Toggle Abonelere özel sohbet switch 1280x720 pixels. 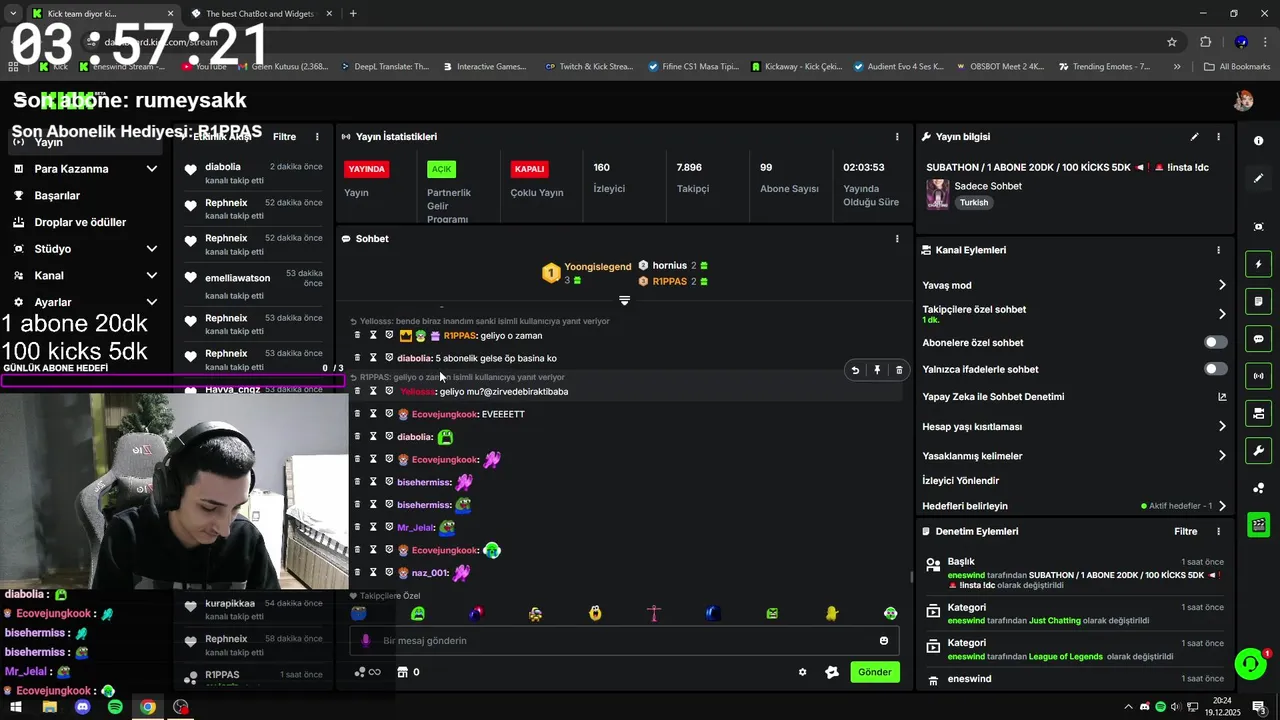[1215, 342]
